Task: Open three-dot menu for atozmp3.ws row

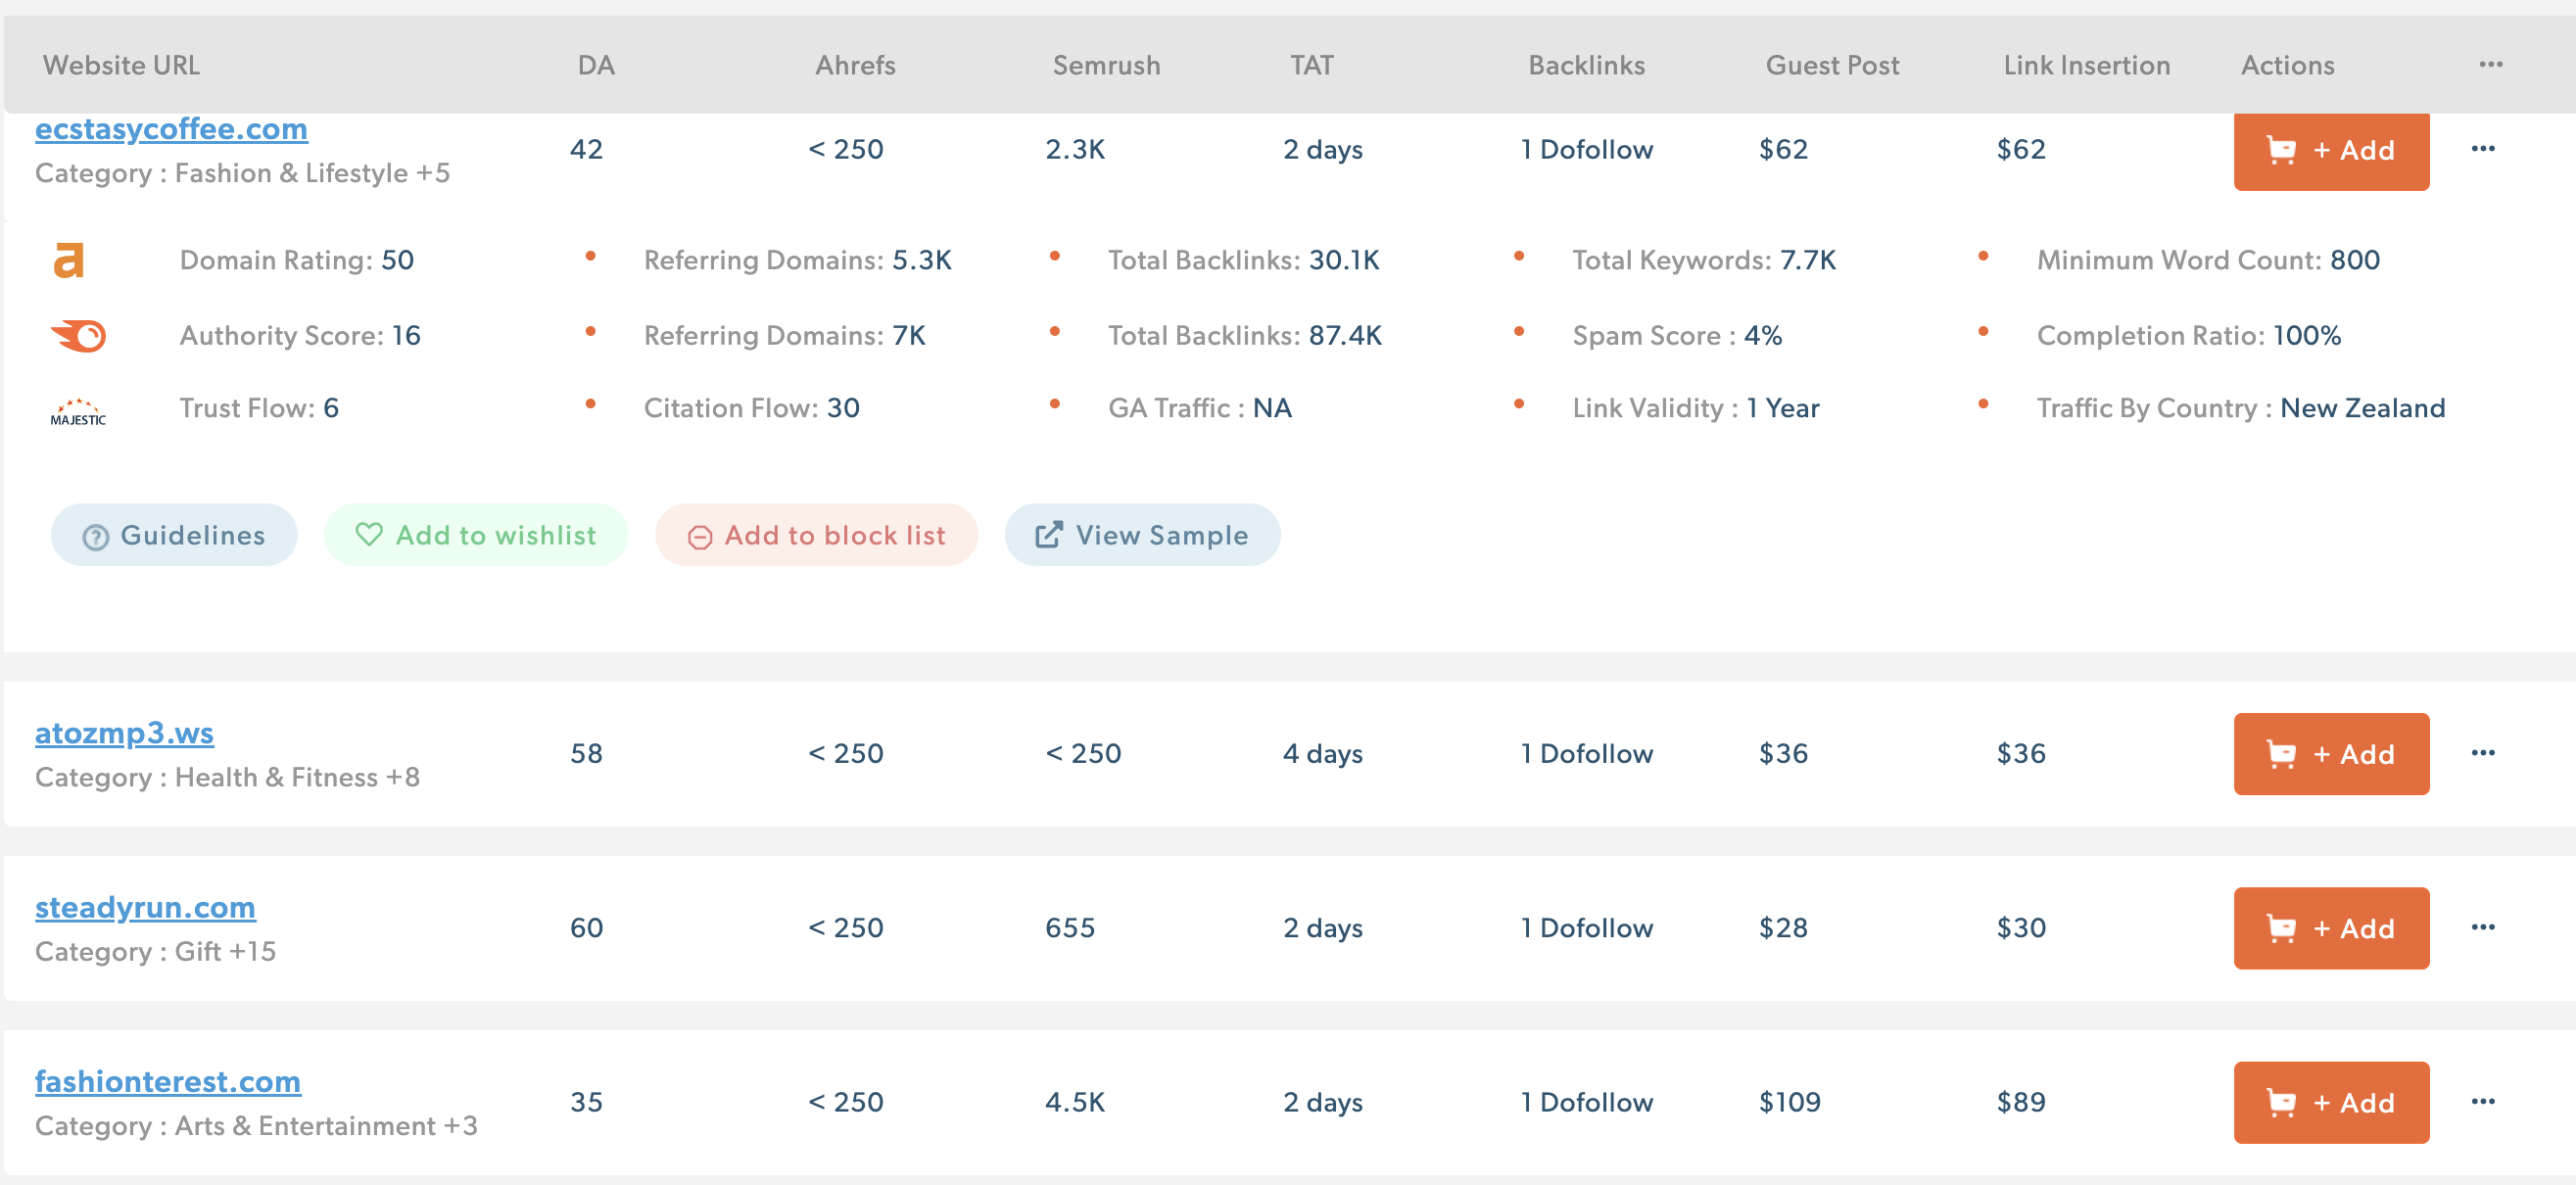Action: coord(2482,753)
